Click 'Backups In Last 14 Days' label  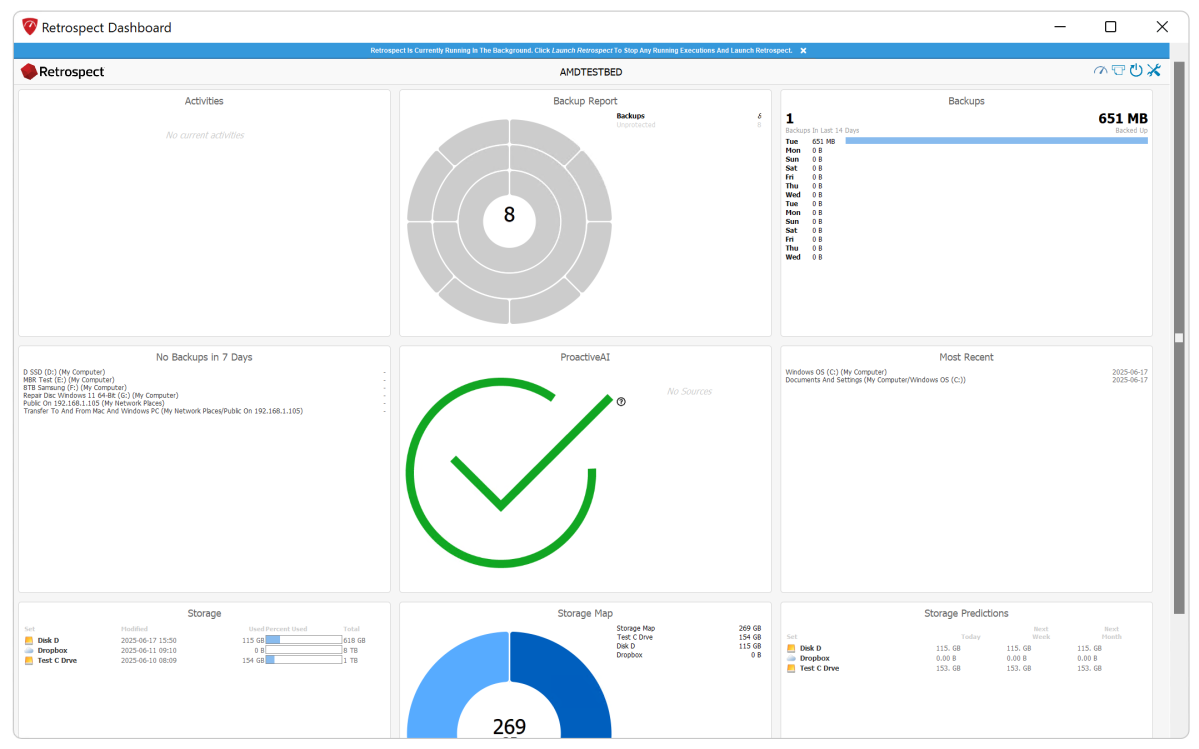[822, 131]
